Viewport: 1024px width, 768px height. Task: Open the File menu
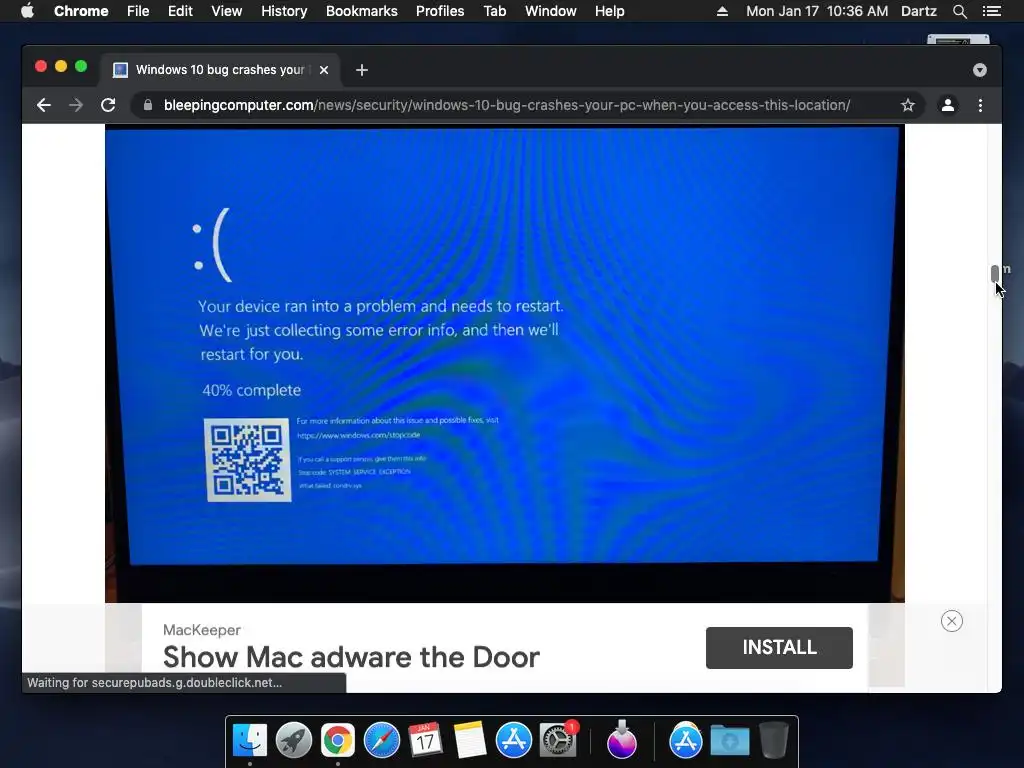click(138, 11)
